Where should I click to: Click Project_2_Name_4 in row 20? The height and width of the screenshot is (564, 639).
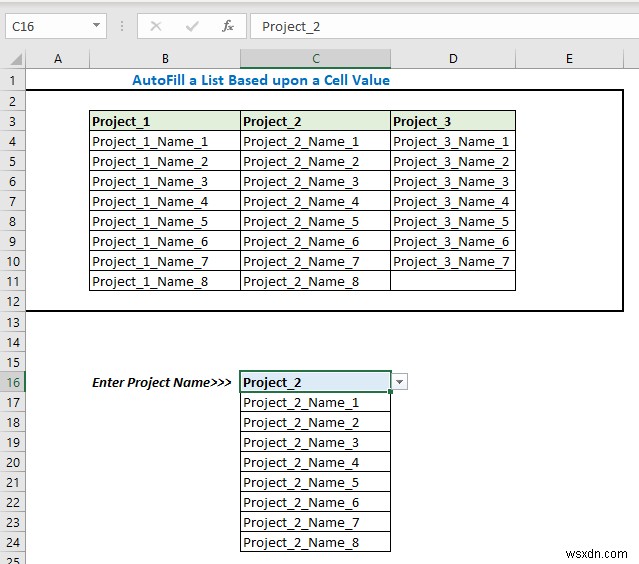click(315, 463)
